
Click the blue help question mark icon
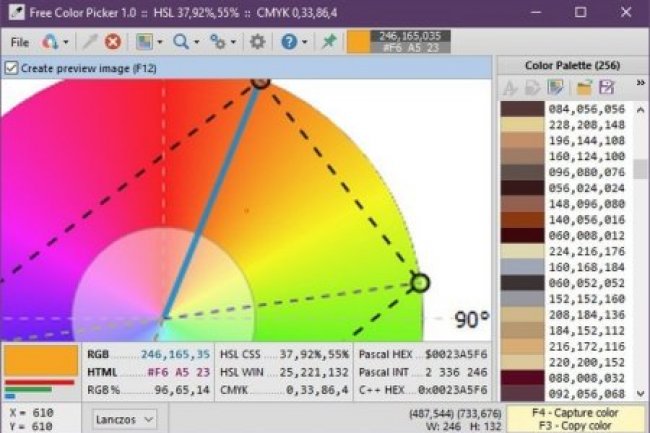point(288,42)
